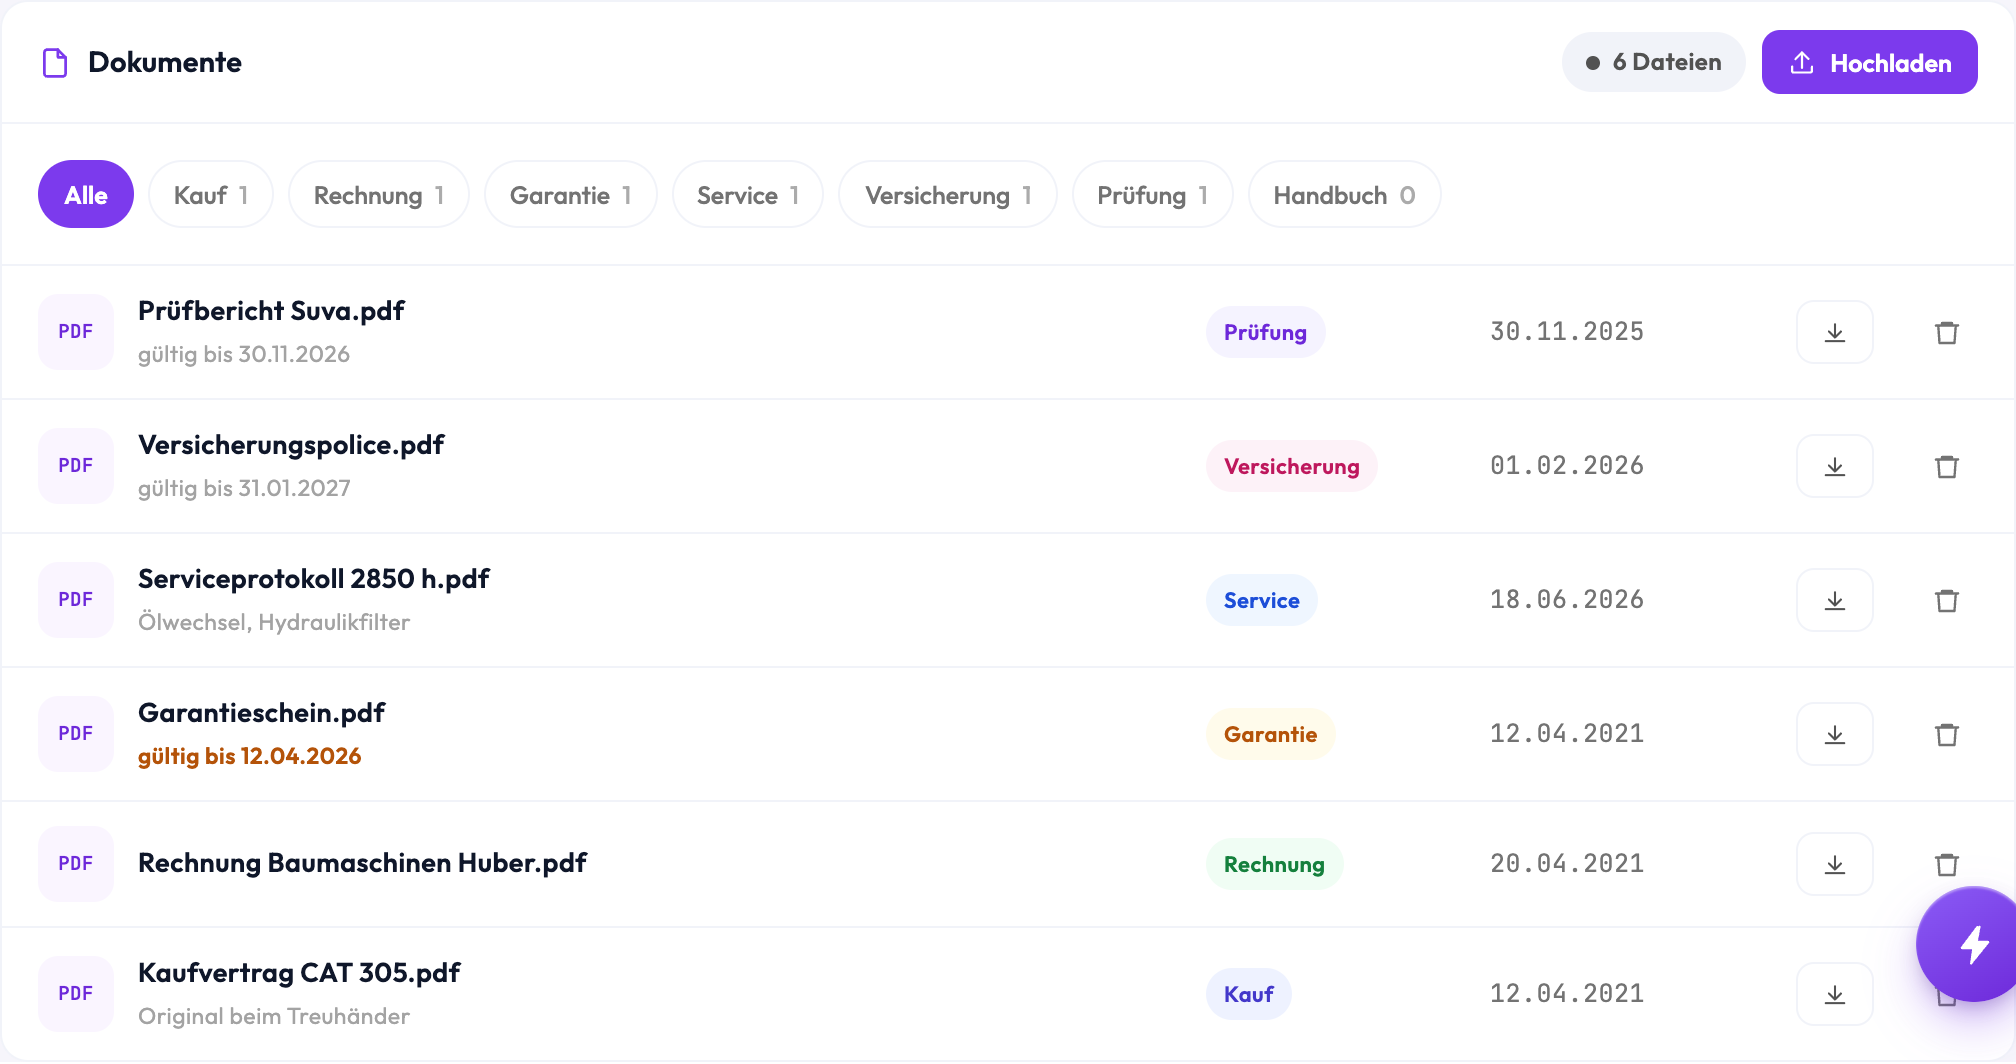
Task: Filter documents by Service
Action: click(748, 195)
